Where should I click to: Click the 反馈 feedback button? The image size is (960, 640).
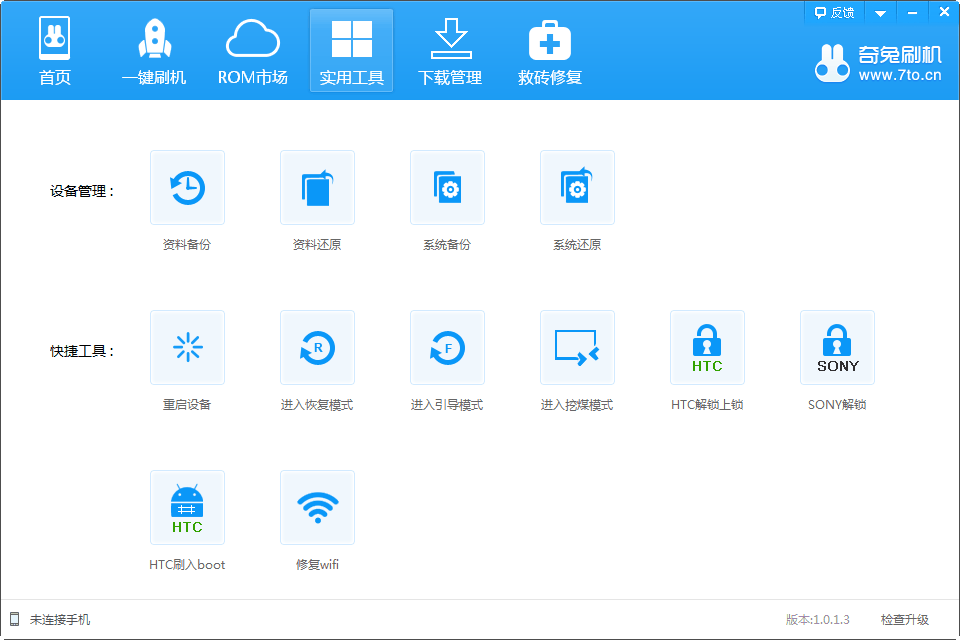click(x=834, y=13)
